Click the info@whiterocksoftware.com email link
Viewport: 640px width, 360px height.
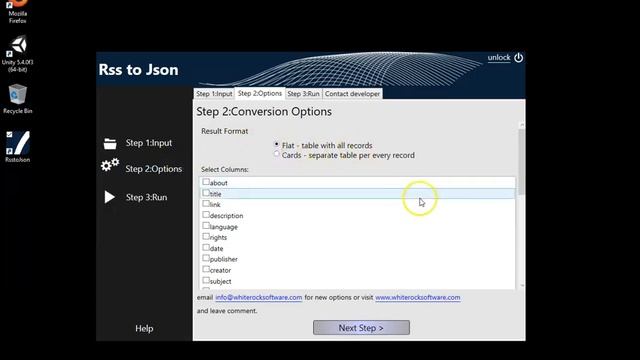(259, 298)
